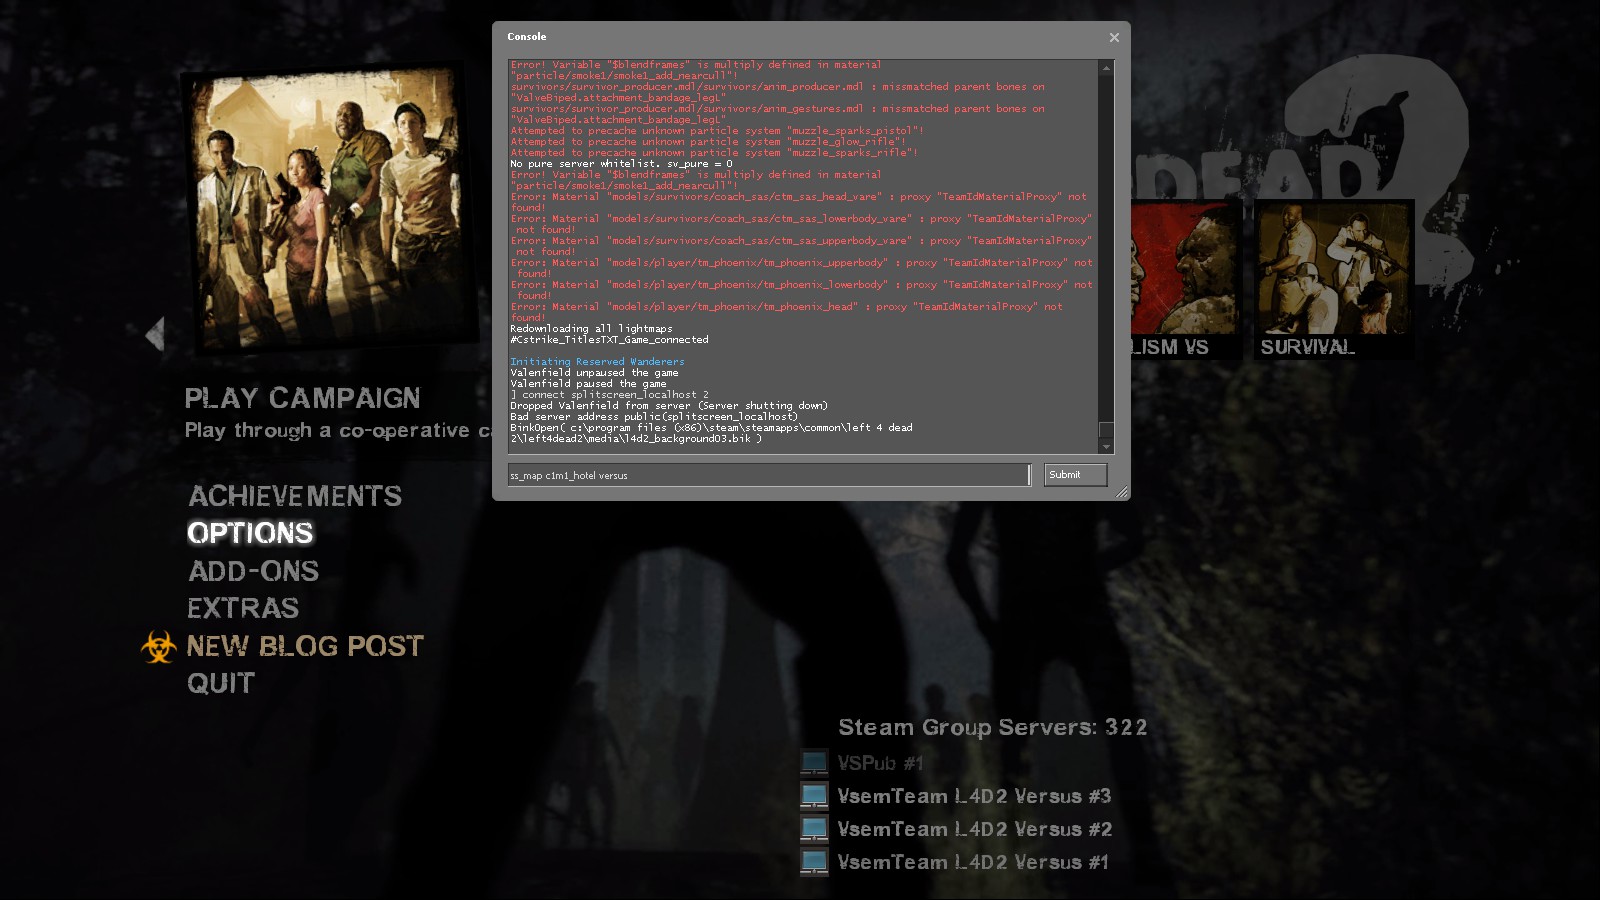
Task: Click the server icon next to VSPub #1
Action: 814,763
